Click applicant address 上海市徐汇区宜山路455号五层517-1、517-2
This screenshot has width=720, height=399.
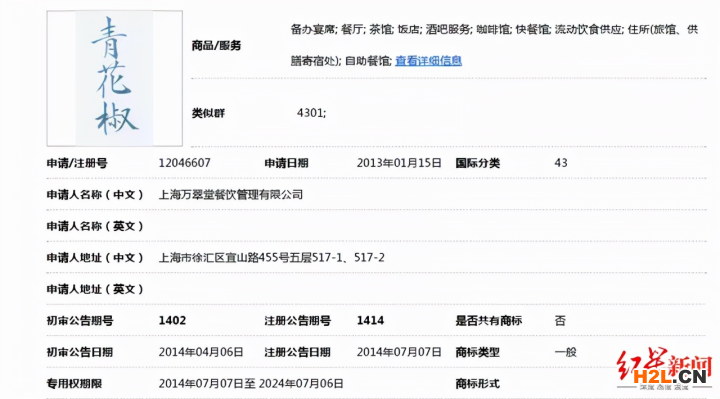(x=272, y=258)
